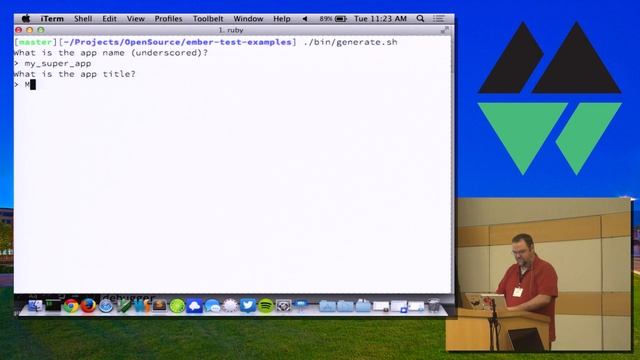This screenshot has height=360, width=640.
Task: Click the clock showing Tue 11:23 AM
Action: [x=380, y=19]
